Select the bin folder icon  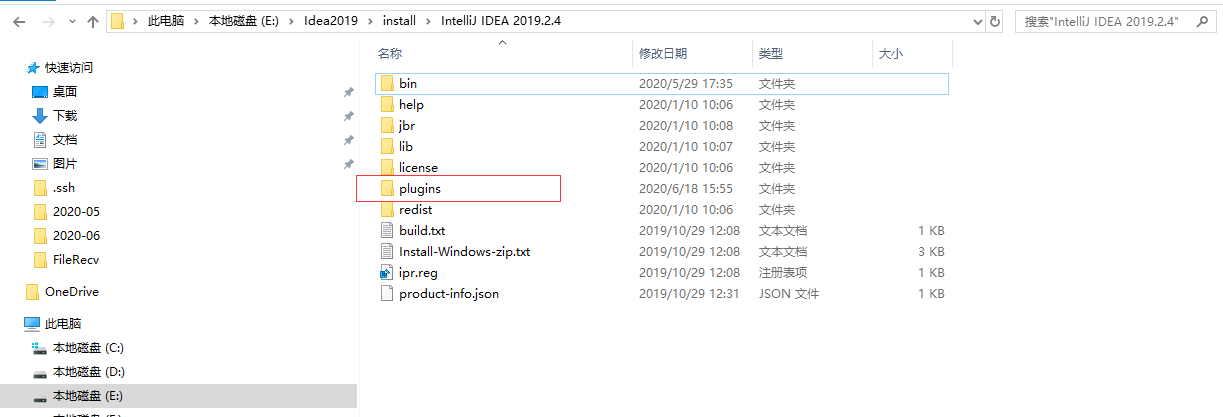point(388,83)
